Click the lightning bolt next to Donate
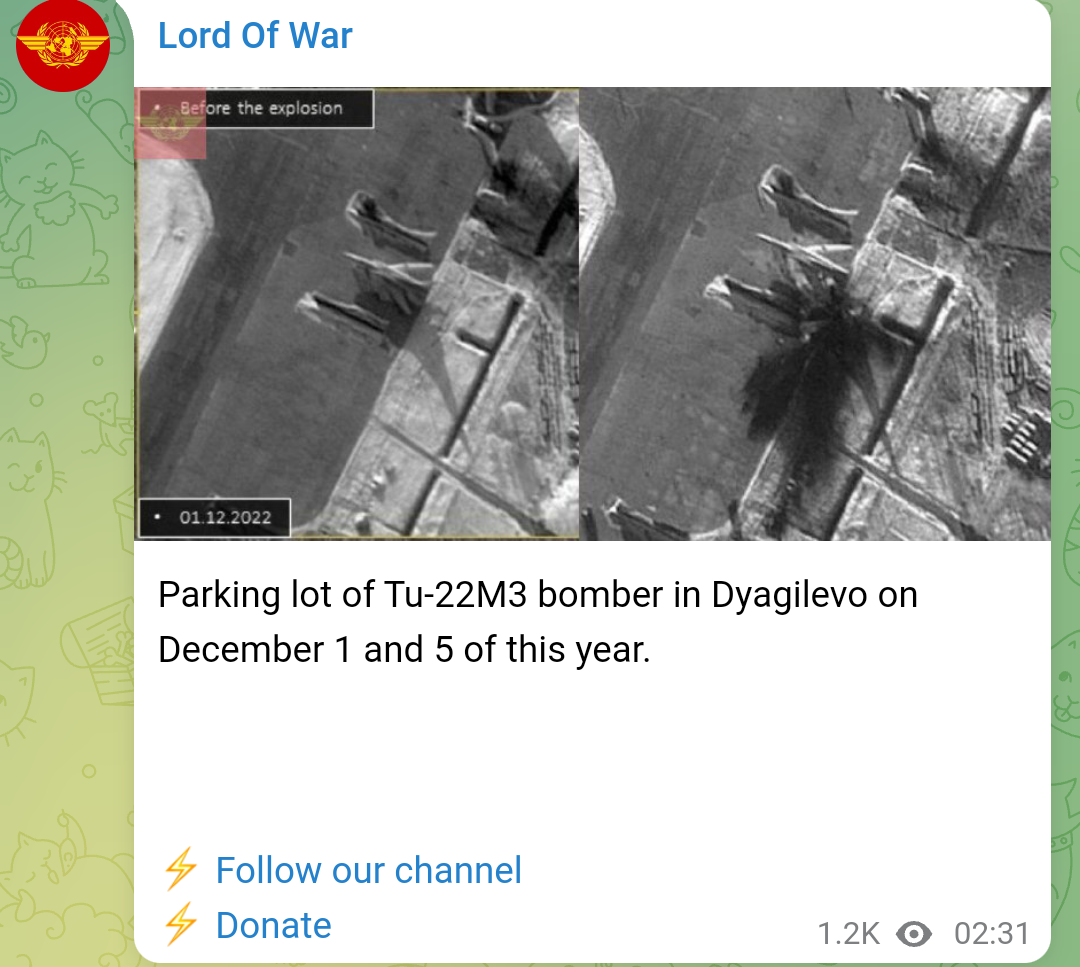The height and width of the screenshot is (967, 1080). click(180, 923)
